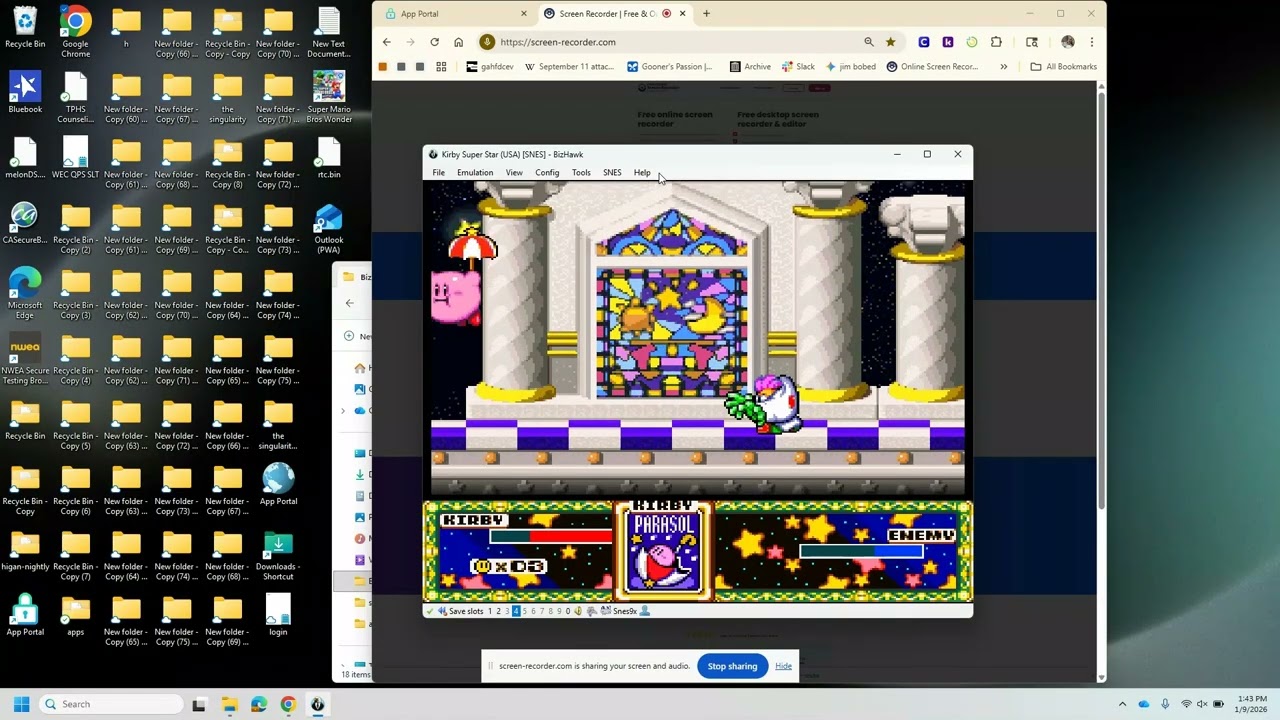
Task: Open the Online Screen Recor... bookmark
Action: 932,67
